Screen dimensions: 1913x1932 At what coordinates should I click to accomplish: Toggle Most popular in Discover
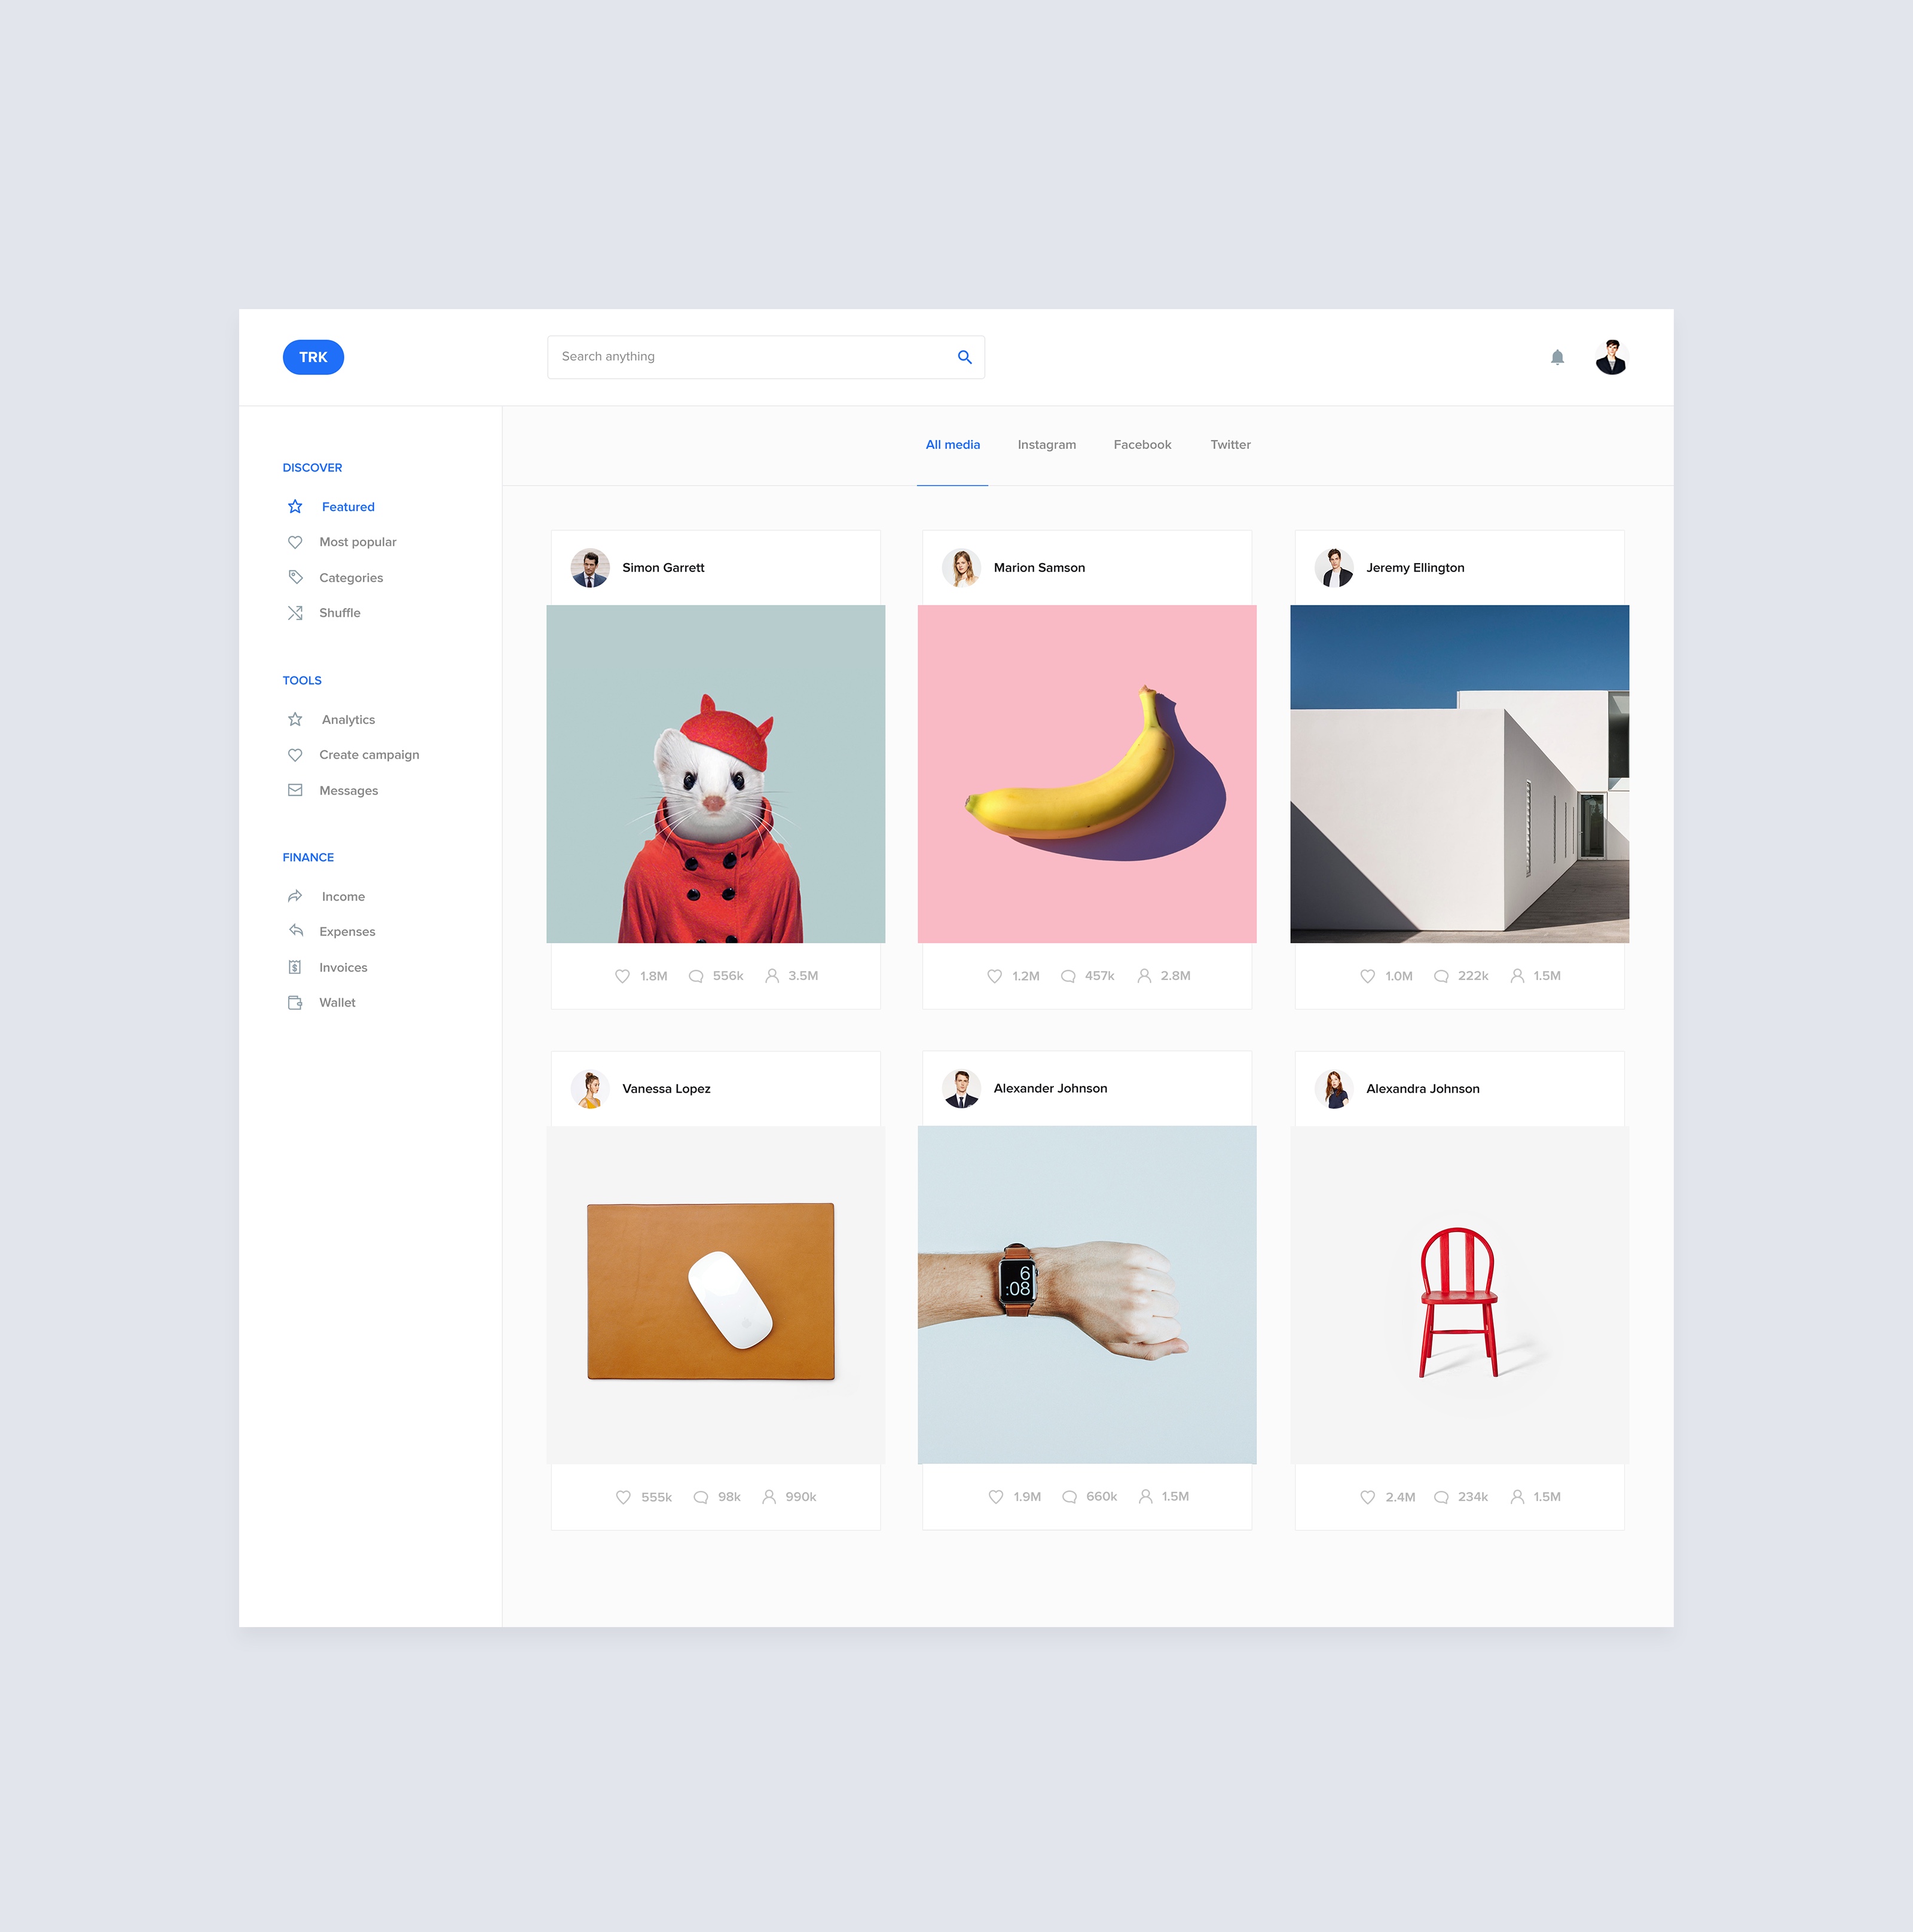tap(357, 541)
